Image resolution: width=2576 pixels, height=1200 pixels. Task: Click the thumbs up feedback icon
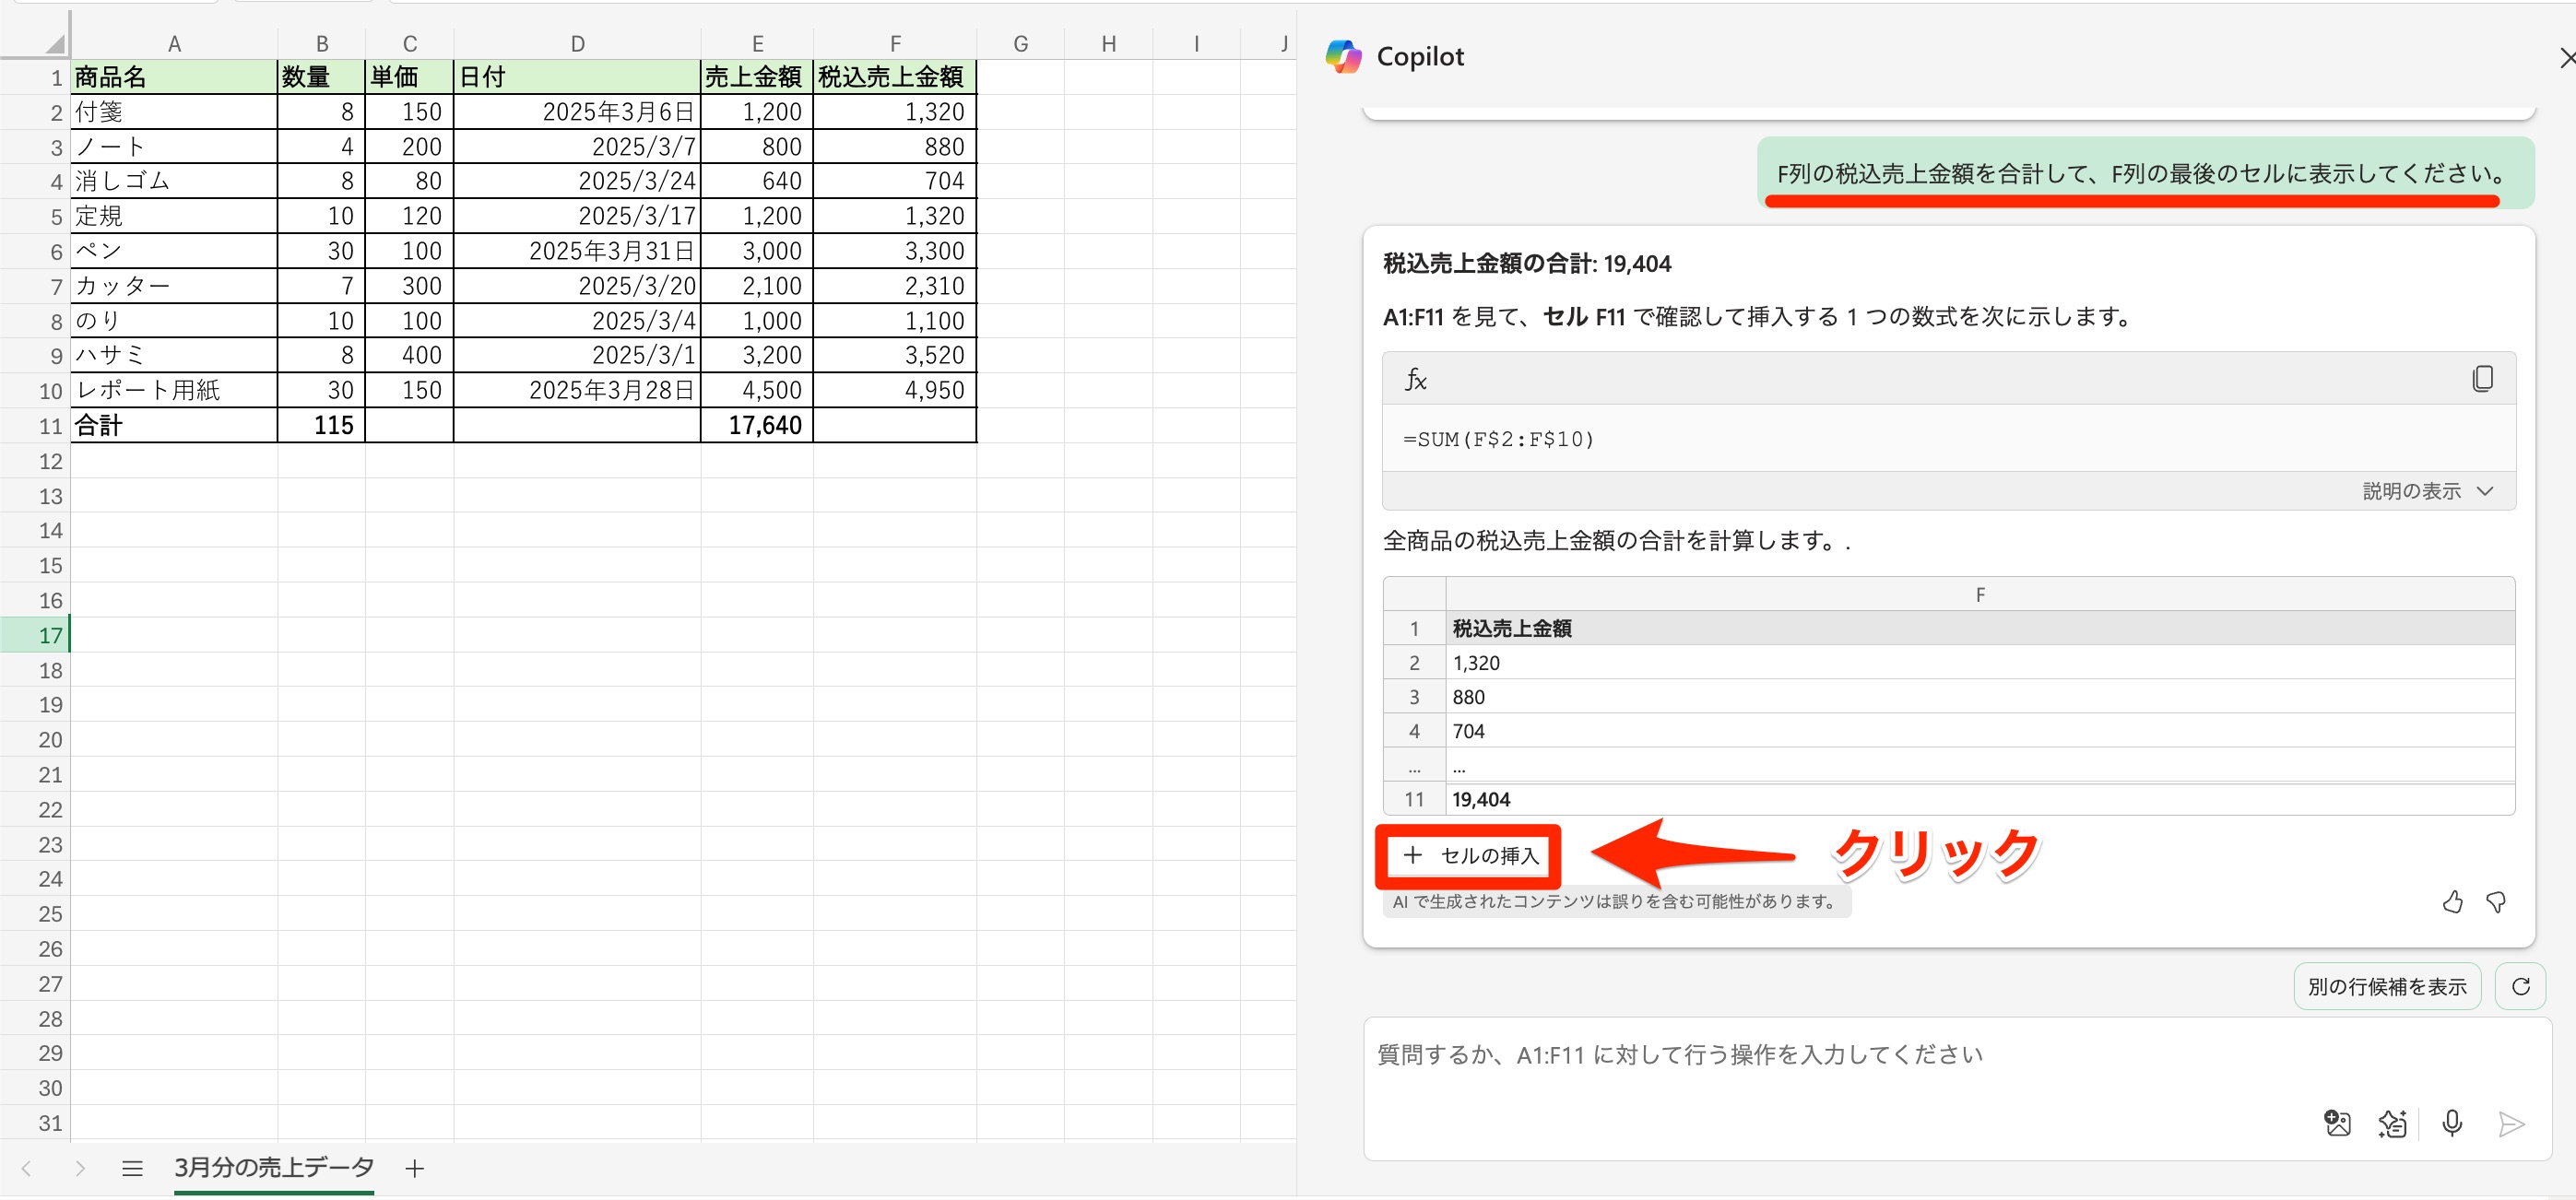coord(2452,902)
